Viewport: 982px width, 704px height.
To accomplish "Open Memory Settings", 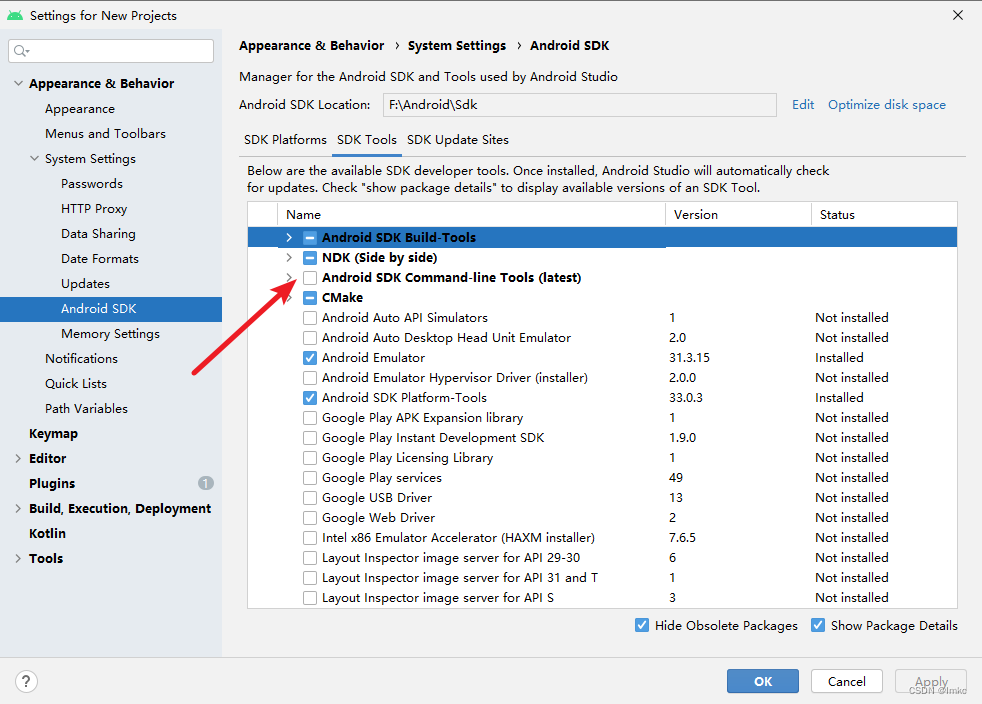I will pos(110,334).
